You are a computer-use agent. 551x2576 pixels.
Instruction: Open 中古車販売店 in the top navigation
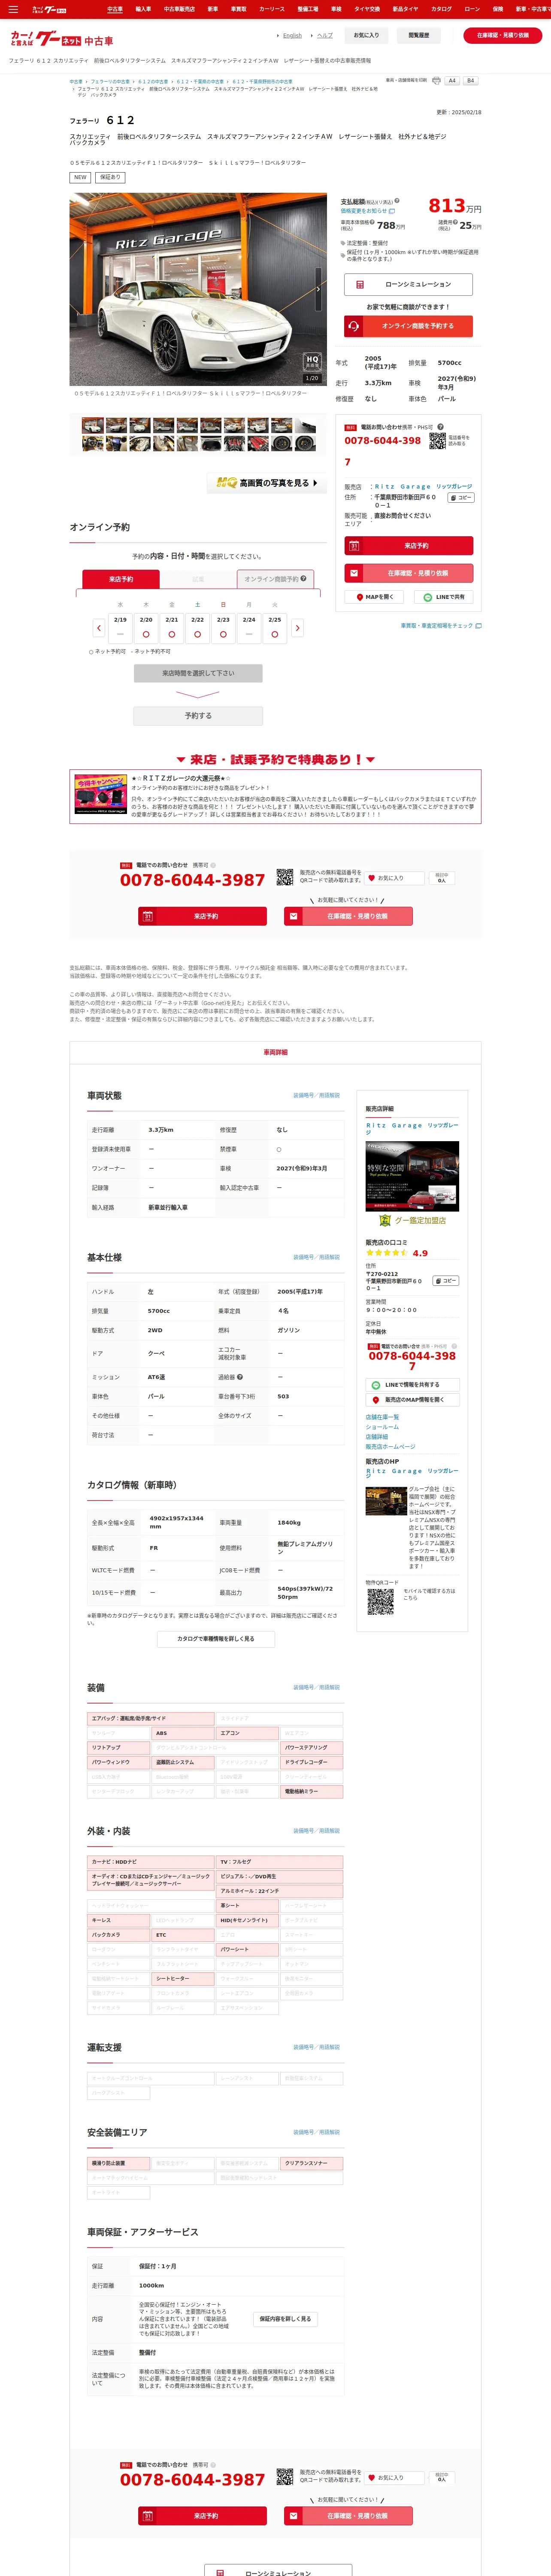[179, 9]
